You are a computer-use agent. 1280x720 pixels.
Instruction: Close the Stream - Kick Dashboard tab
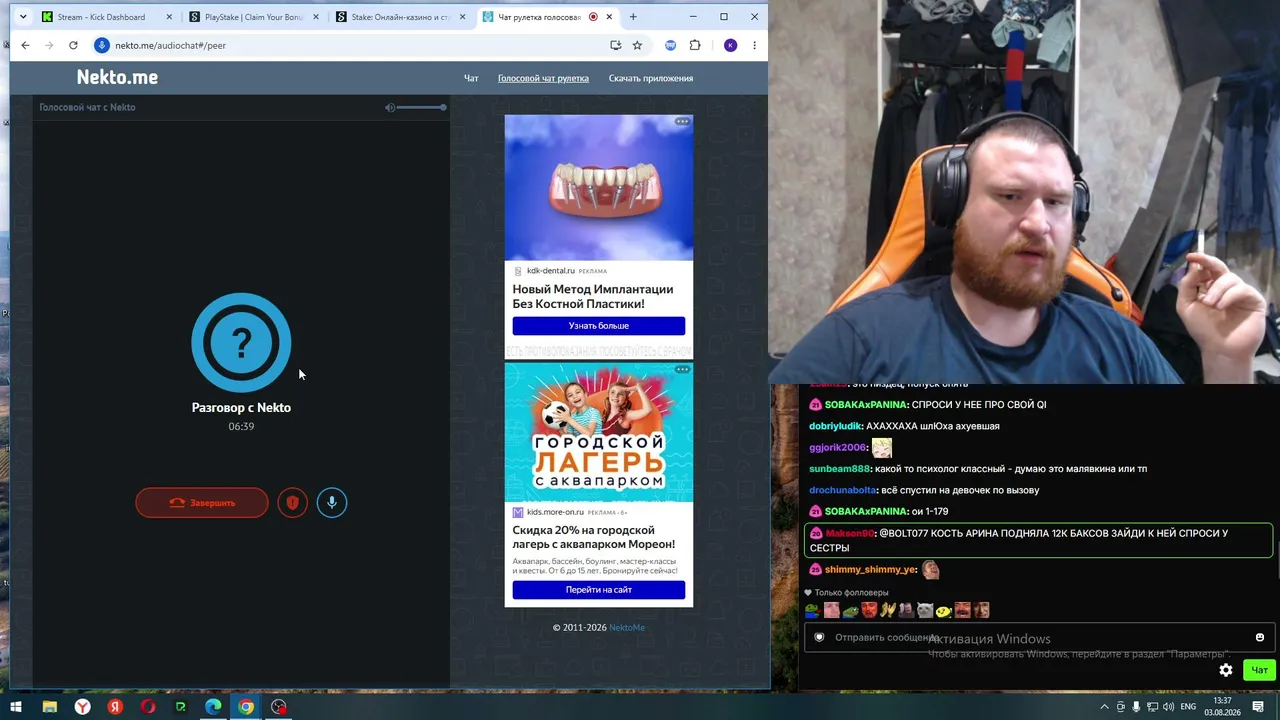pos(169,17)
